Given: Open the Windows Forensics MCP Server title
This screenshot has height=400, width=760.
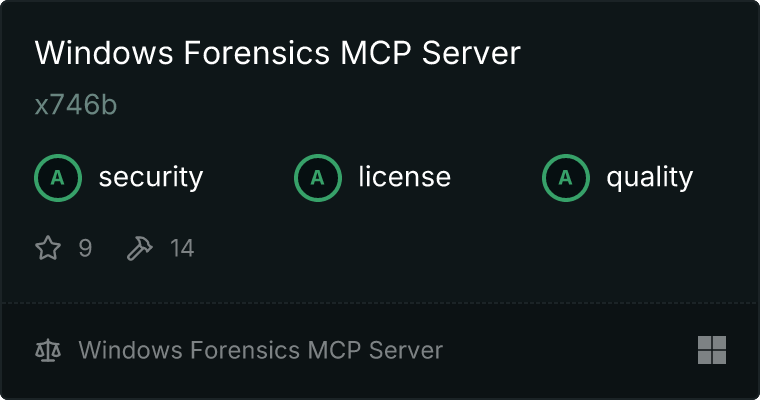Looking at the screenshot, I should 278,52.
